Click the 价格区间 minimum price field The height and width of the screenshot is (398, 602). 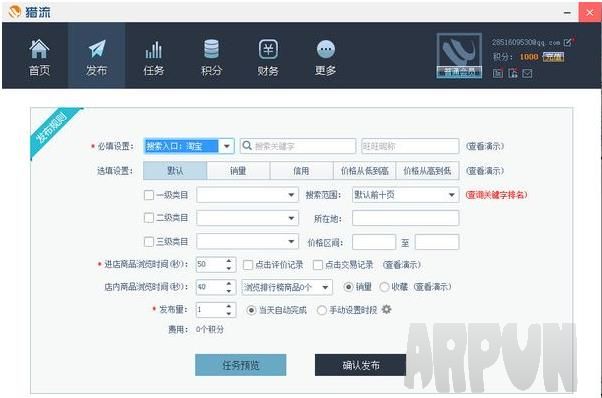coord(374,242)
